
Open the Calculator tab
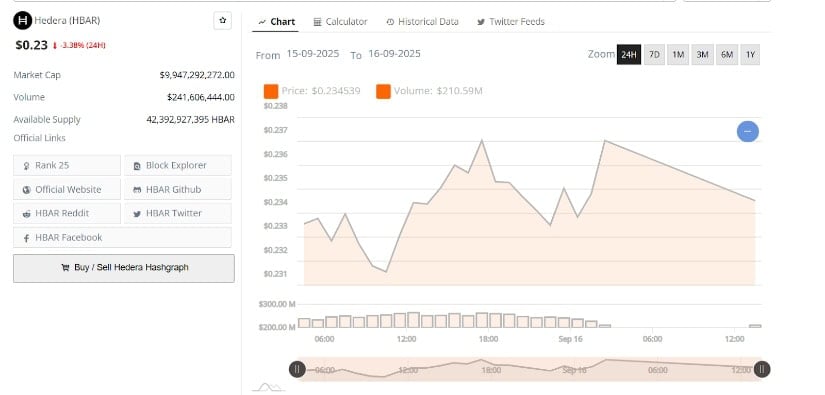[340, 22]
